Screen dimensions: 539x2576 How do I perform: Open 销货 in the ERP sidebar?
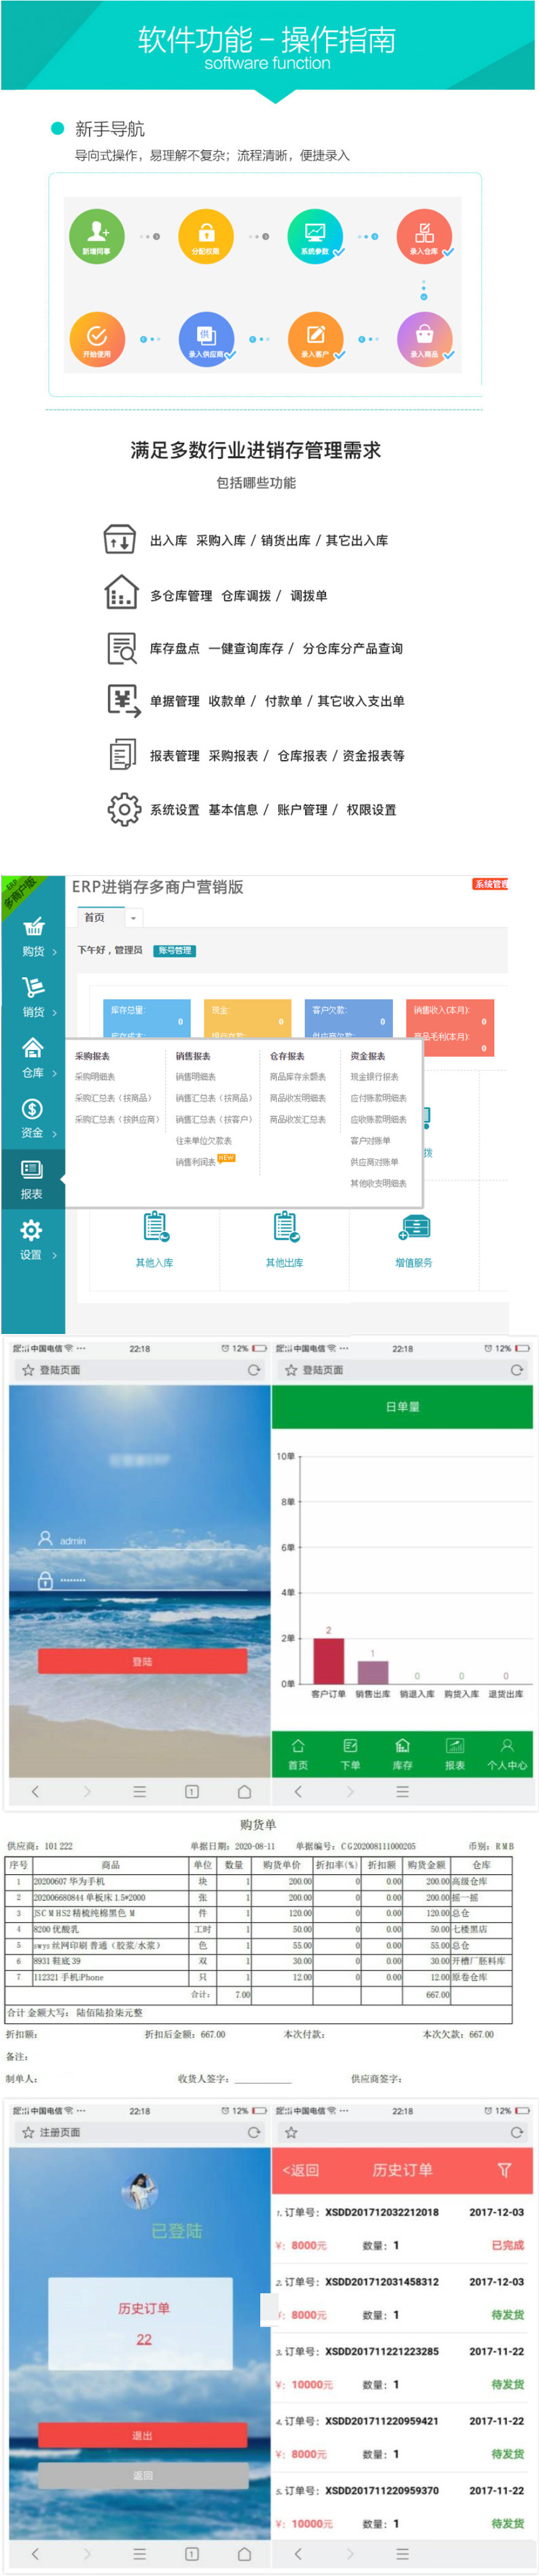33,998
